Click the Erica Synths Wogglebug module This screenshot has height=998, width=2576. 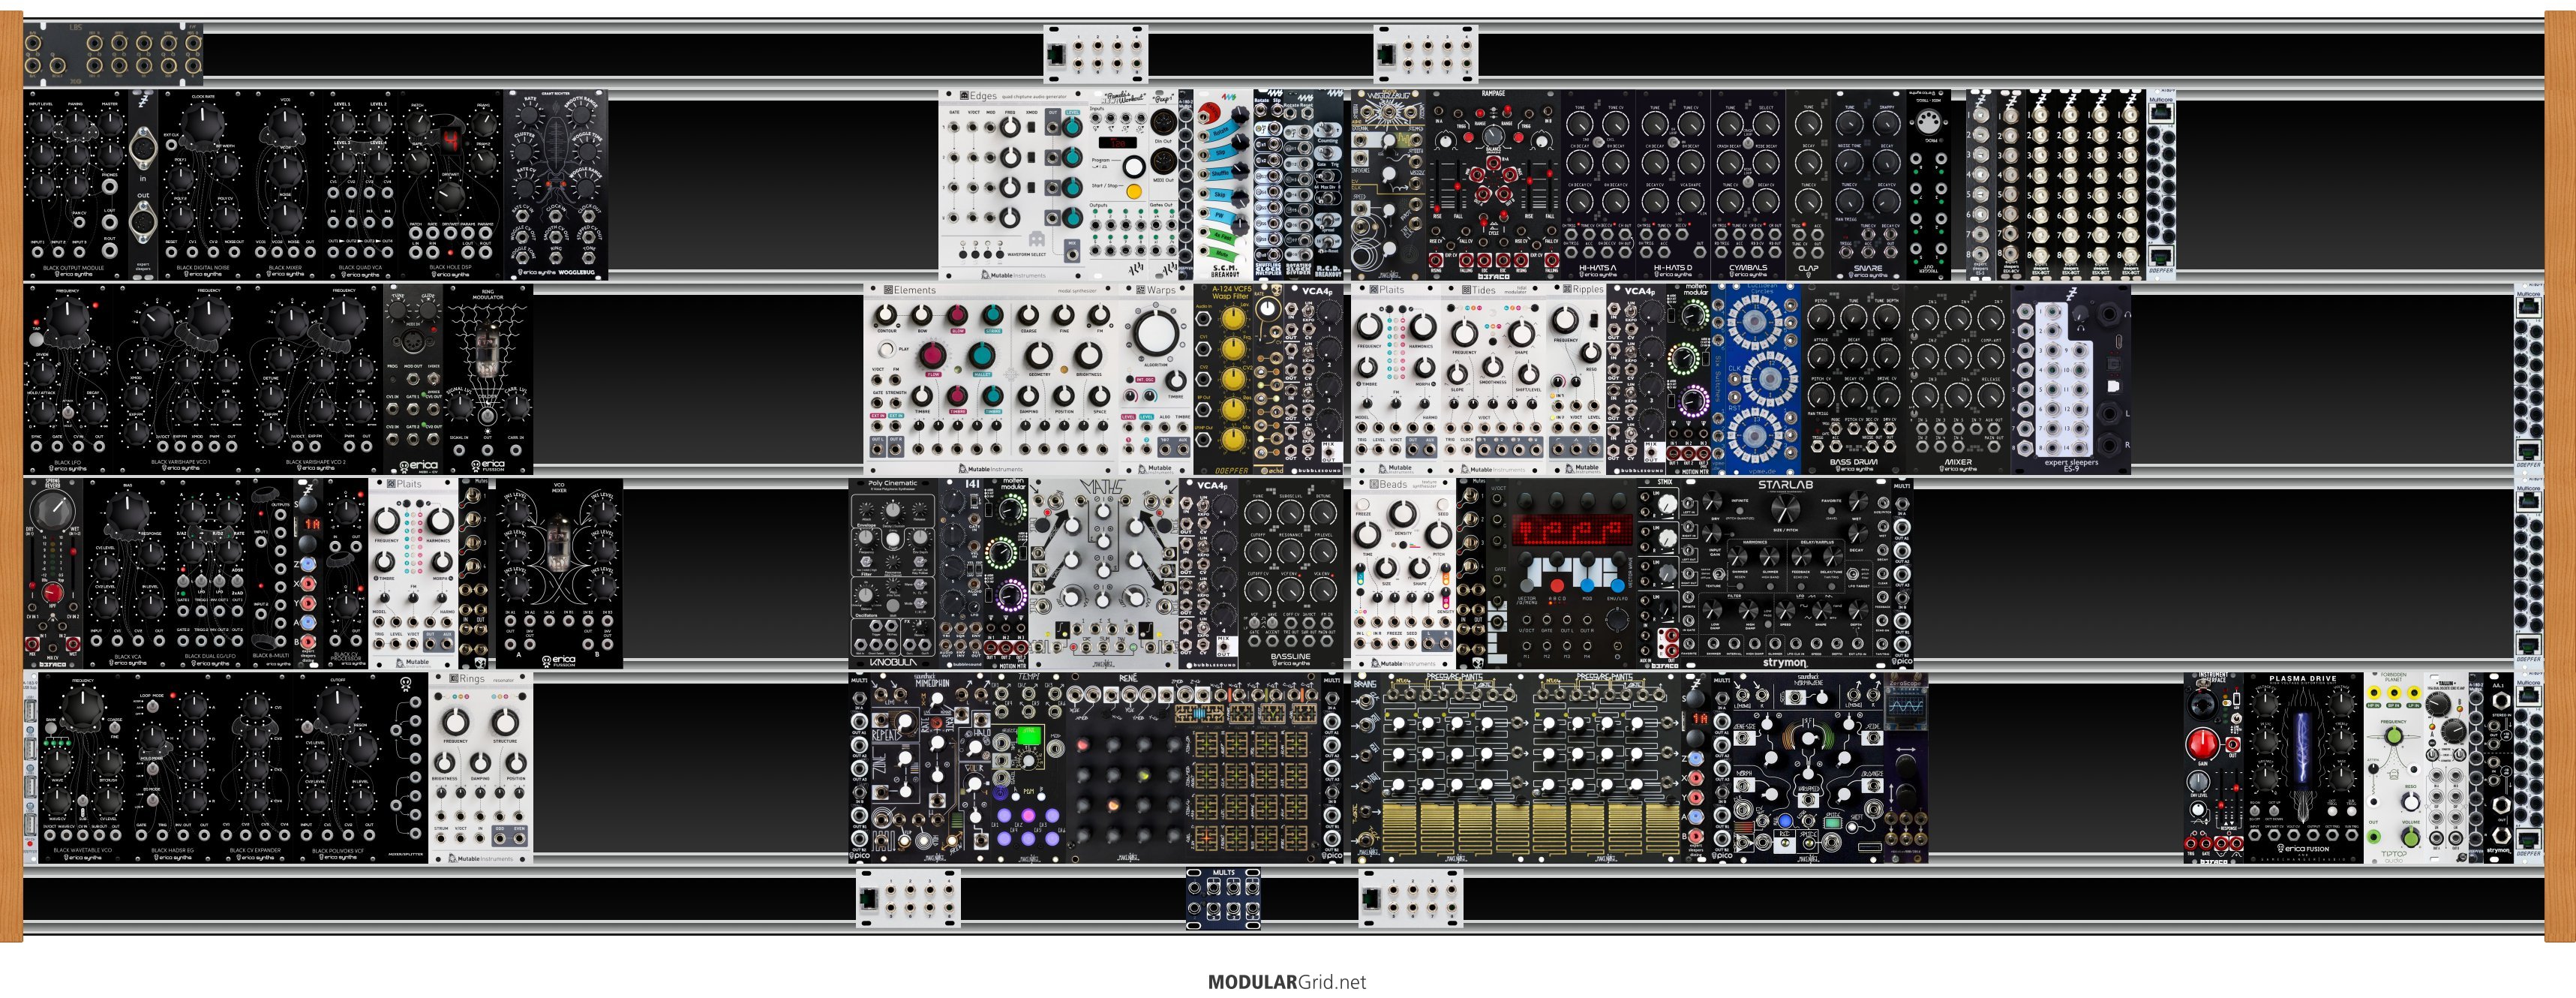(556, 185)
